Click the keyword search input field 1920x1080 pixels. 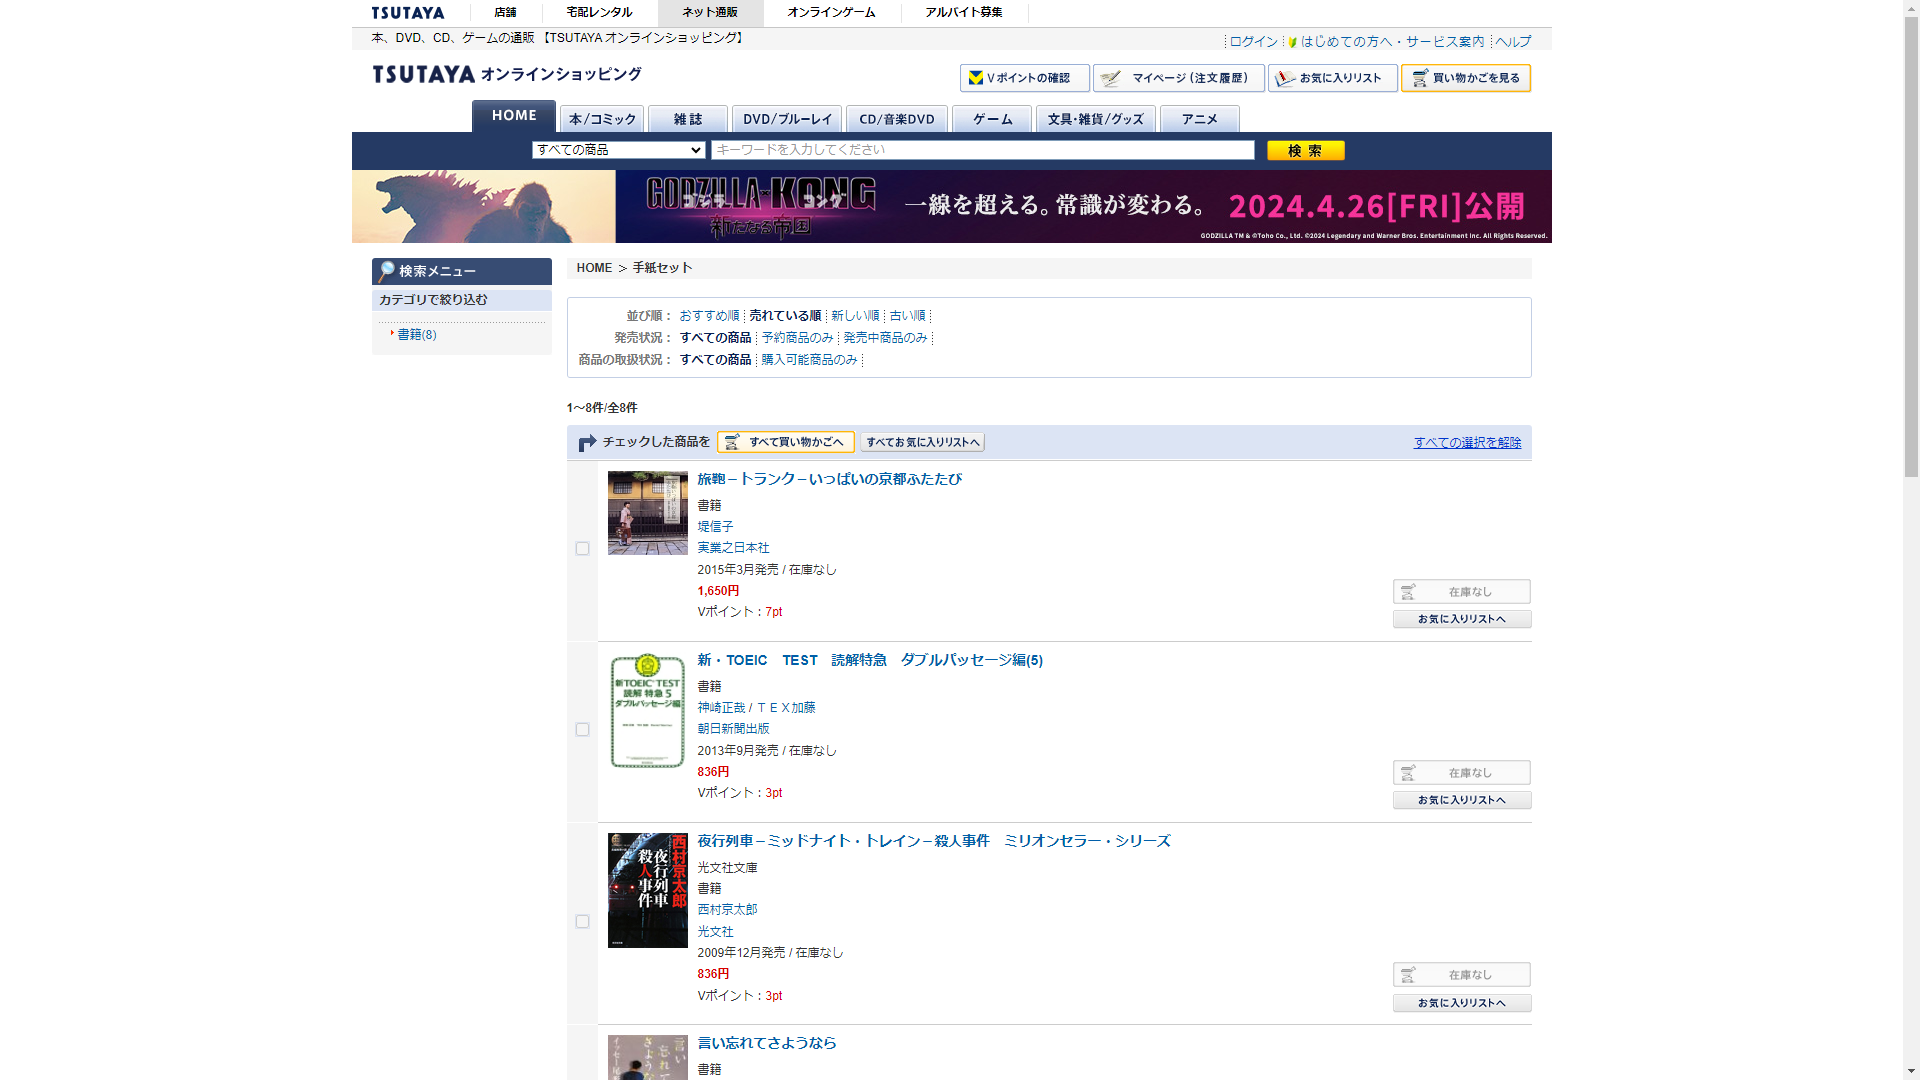(982, 150)
